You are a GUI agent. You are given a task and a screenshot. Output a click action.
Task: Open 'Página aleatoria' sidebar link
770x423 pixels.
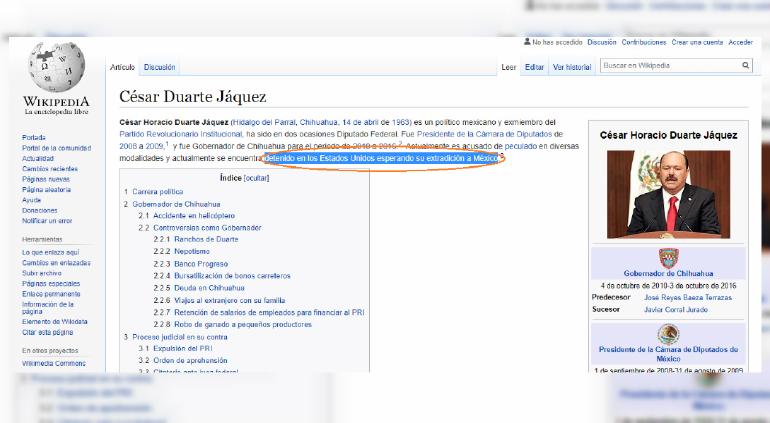(x=46, y=190)
